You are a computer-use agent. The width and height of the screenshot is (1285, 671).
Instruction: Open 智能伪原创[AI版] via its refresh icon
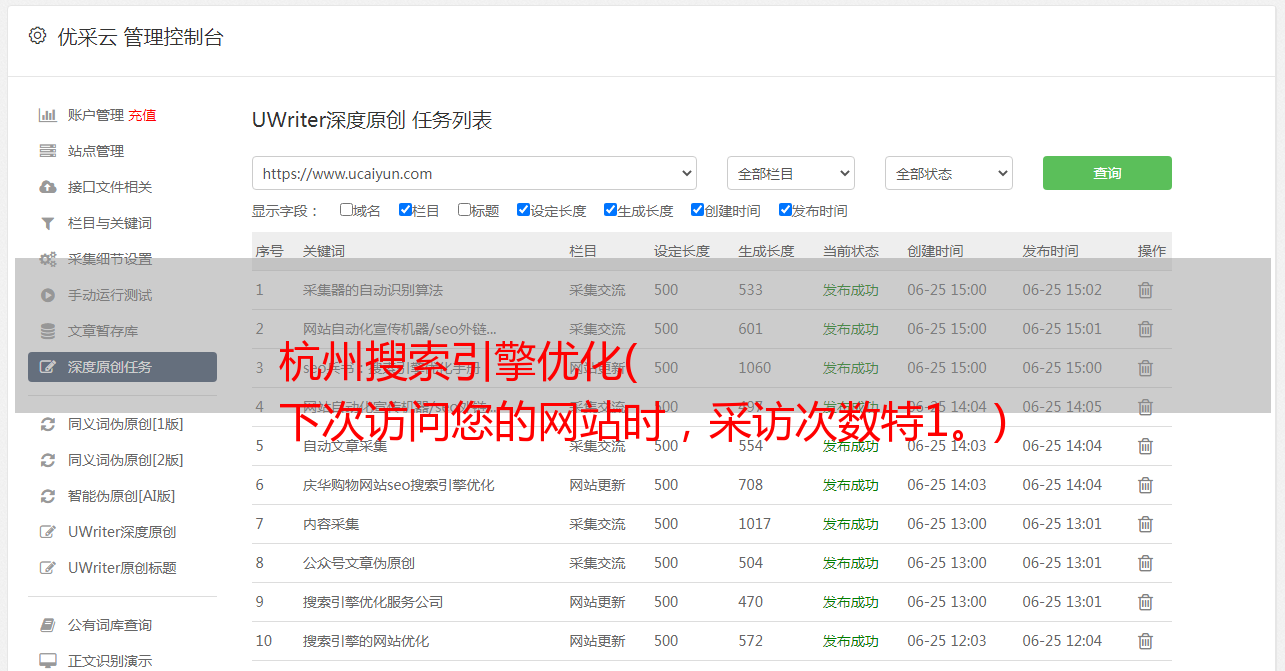point(47,496)
